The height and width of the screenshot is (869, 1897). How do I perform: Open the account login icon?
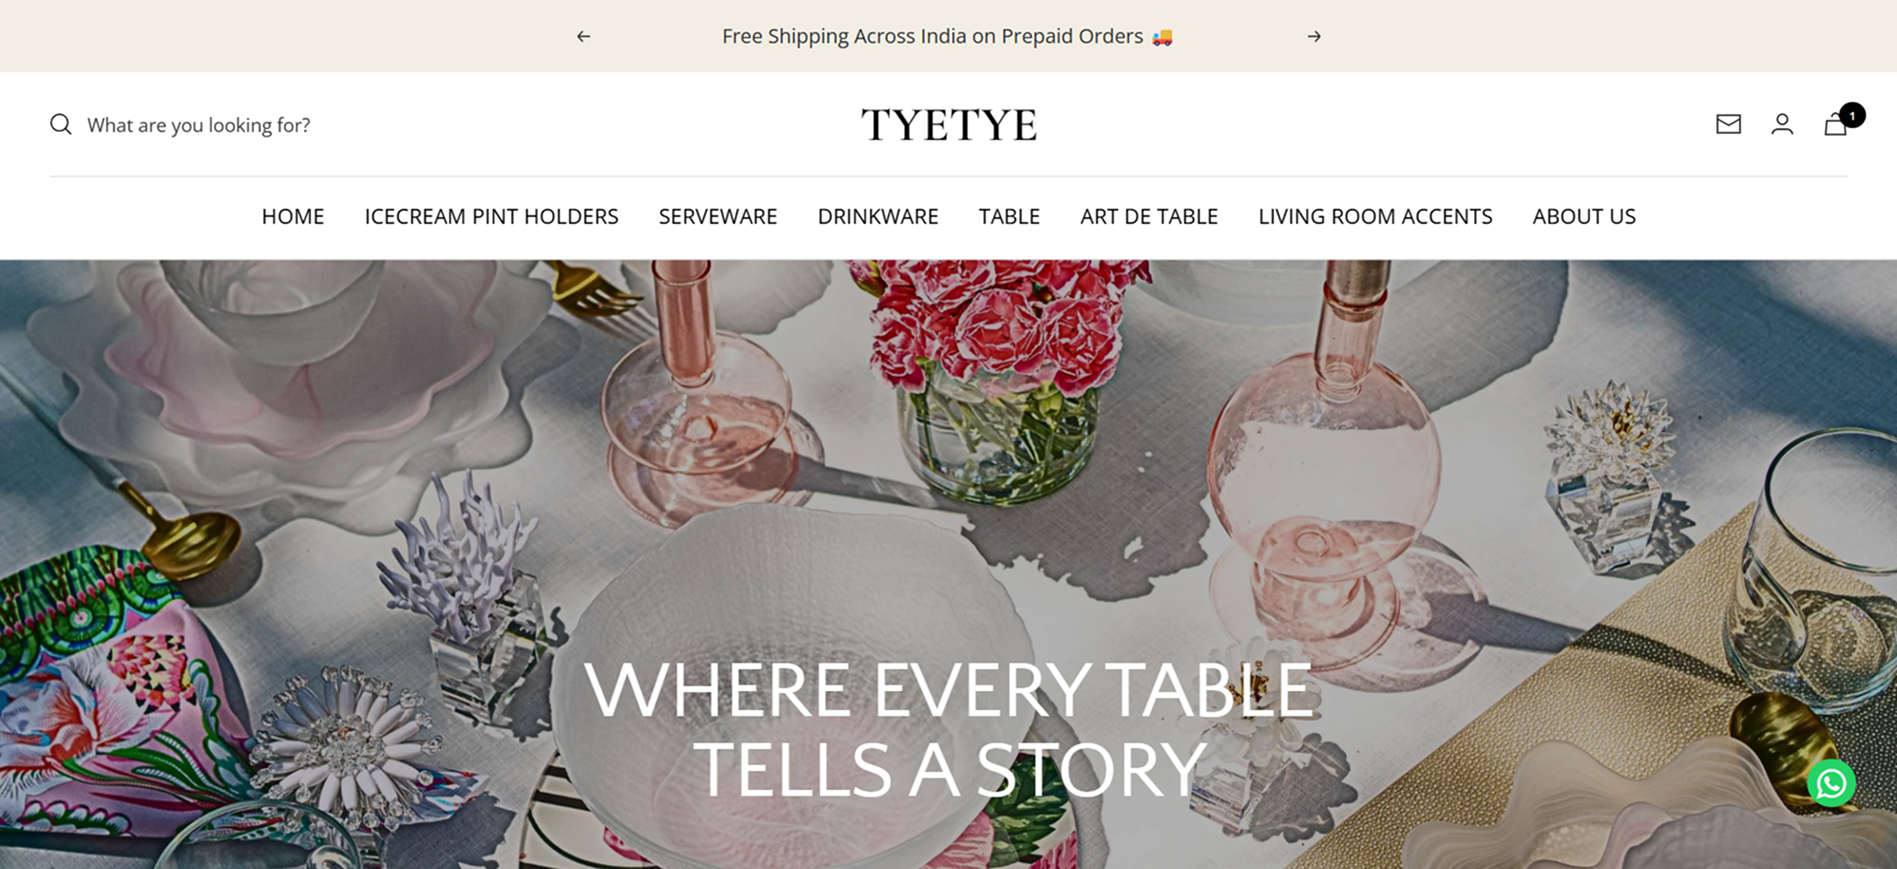1782,124
